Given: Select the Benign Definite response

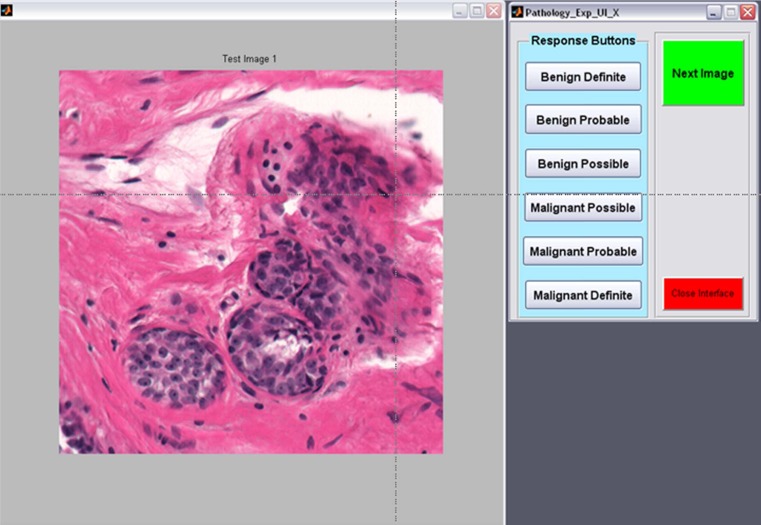Looking at the screenshot, I should 583,77.
